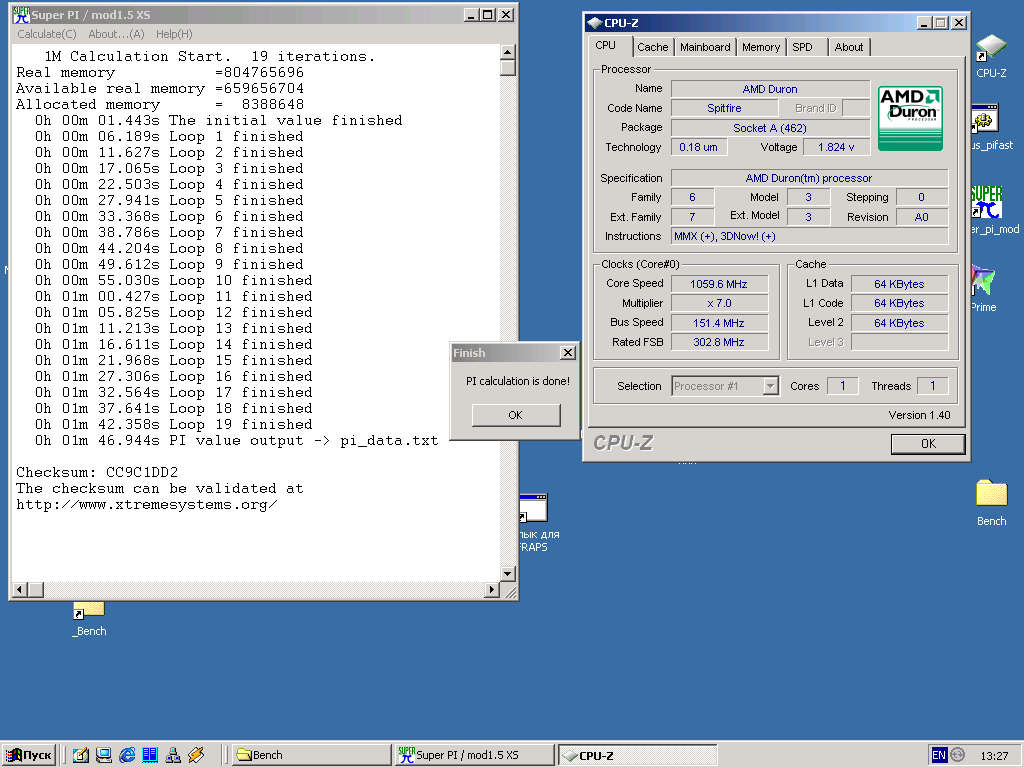Click the Checksum: CC9C1DD2 line

pyautogui.click(x=97, y=472)
